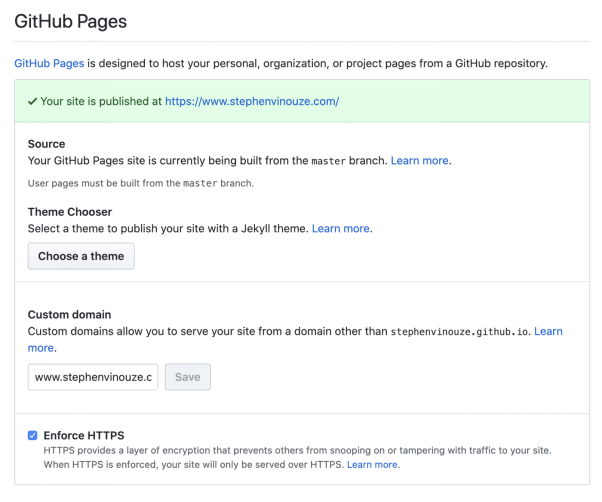Viewport: 602px width, 502px height.
Task: Click the 'User pages must be built' note
Action: (140, 183)
